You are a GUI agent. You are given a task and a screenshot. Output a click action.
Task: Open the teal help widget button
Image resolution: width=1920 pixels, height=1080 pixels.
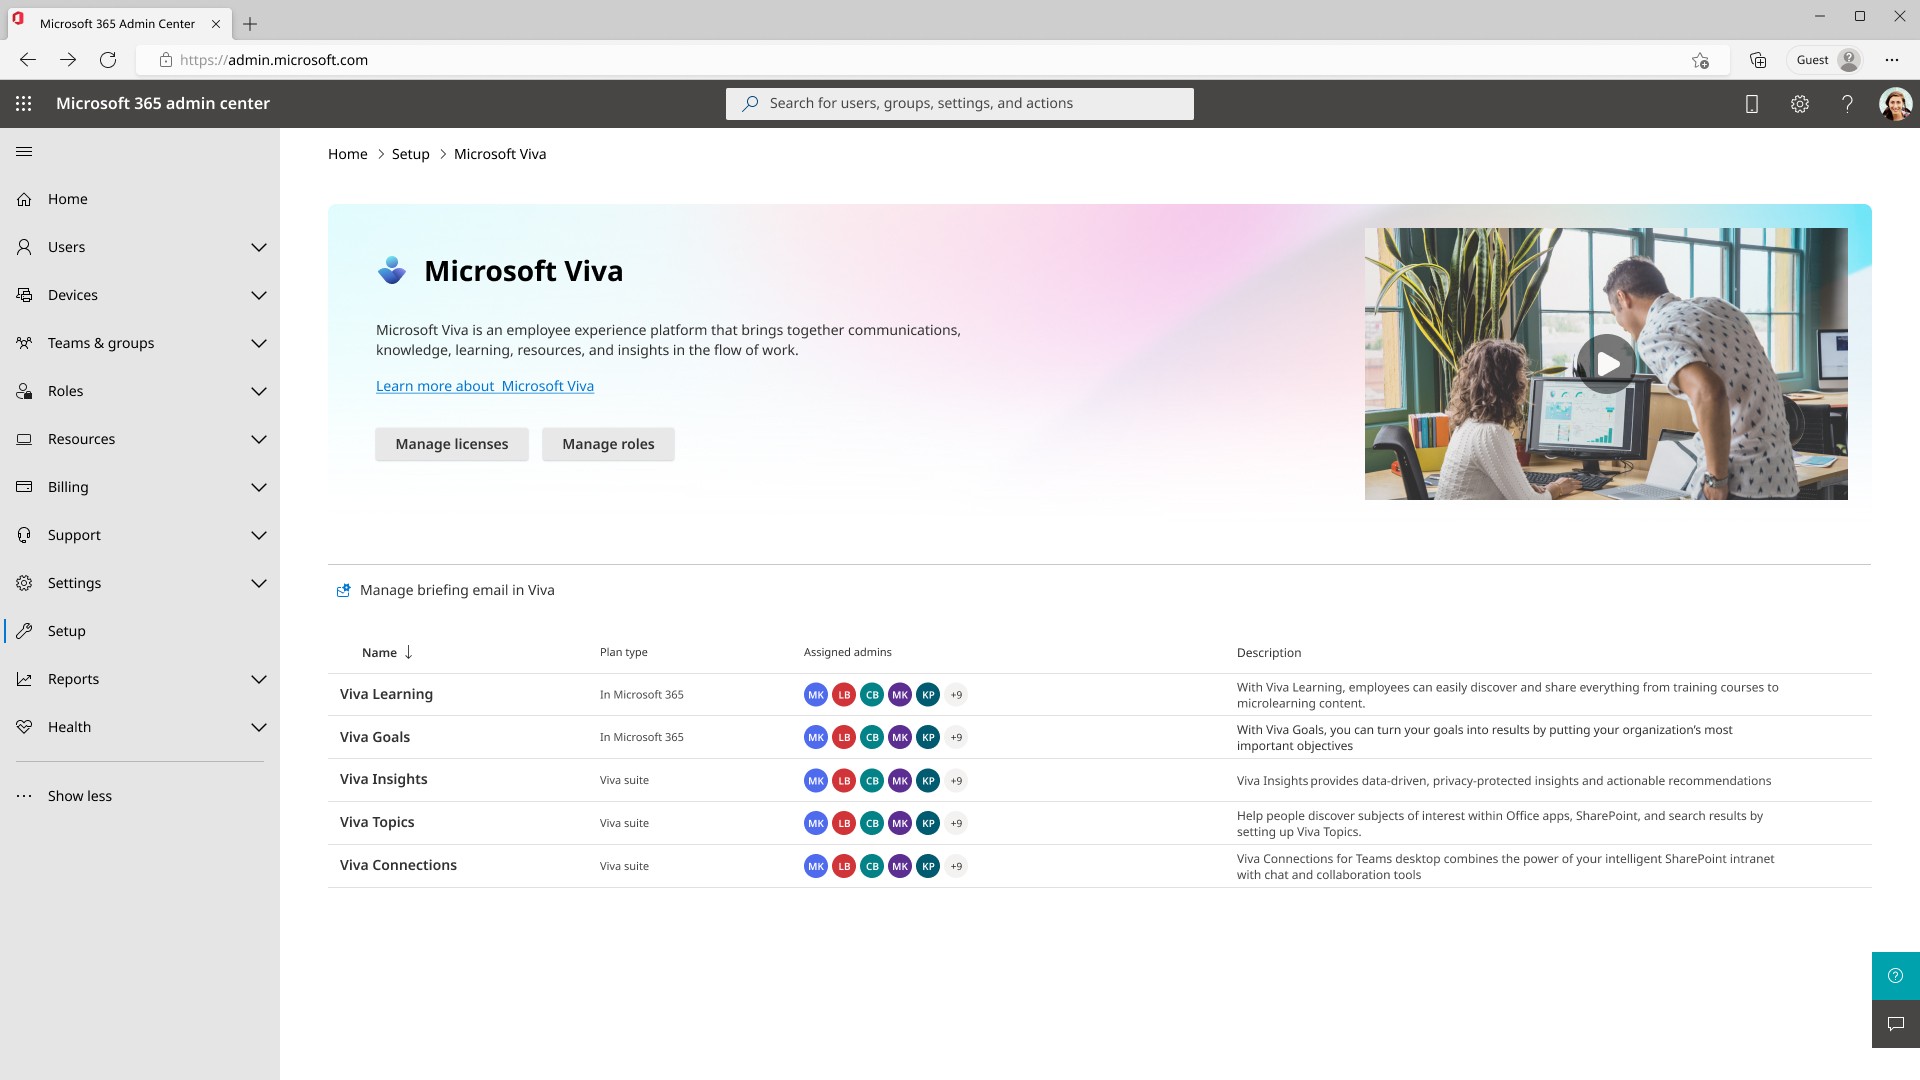coord(1895,976)
